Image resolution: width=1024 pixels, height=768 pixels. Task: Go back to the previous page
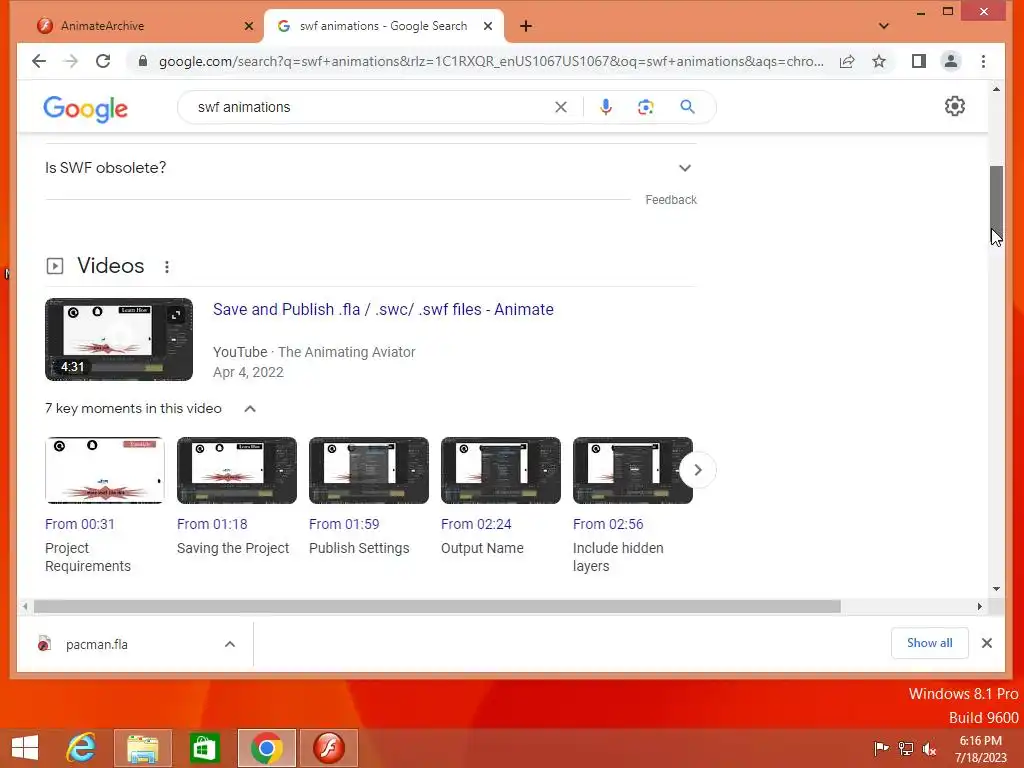(x=39, y=61)
